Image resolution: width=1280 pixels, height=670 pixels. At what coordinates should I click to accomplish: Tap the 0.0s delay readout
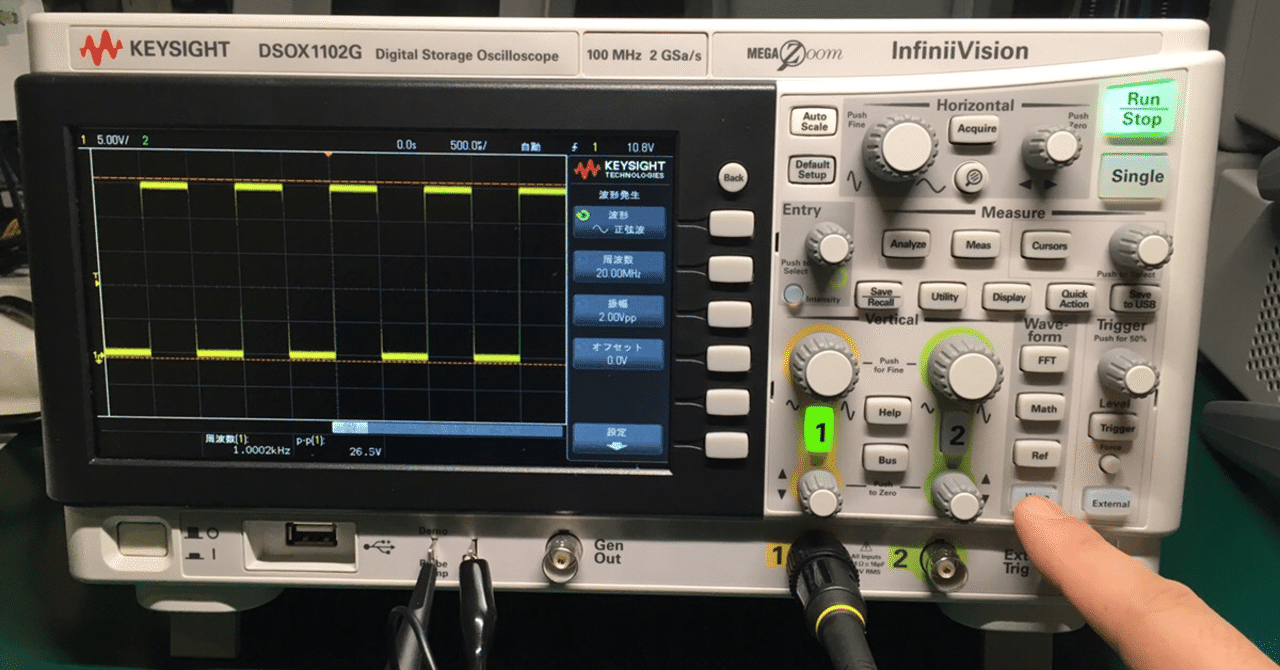click(x=406, y=145)
